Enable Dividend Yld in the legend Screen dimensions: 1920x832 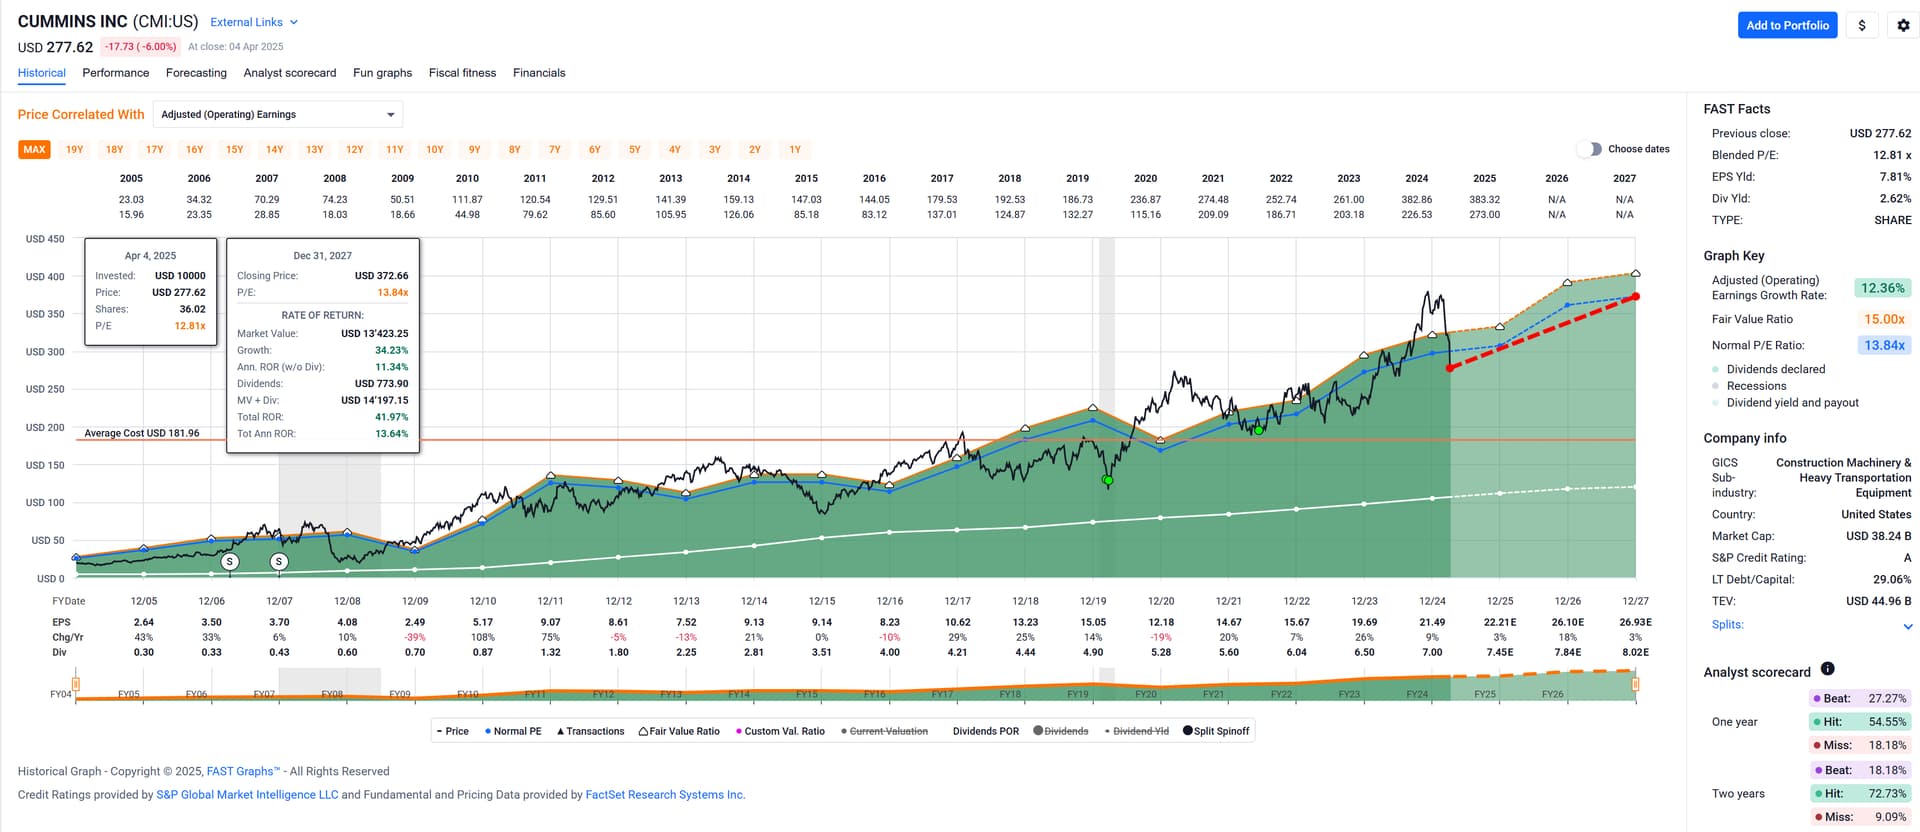point(1137,731)
